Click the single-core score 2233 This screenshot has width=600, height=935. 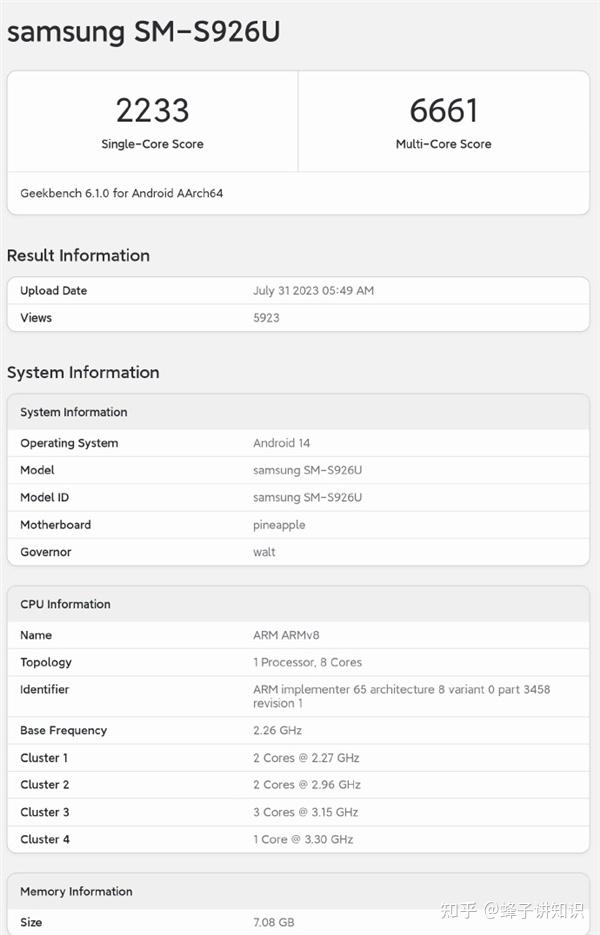pos(152,110)
